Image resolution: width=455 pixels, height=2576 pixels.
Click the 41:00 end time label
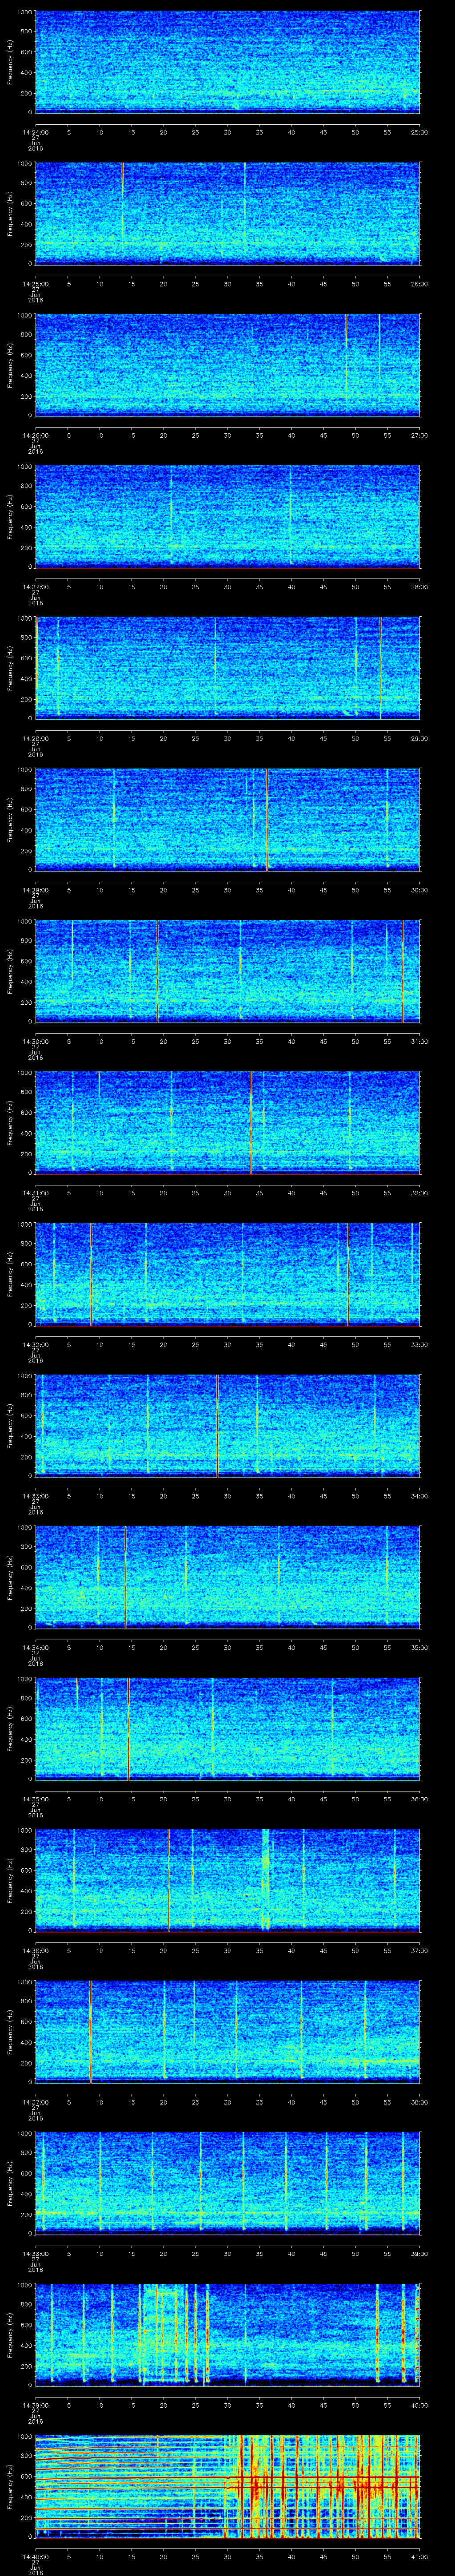(419, 2556)
